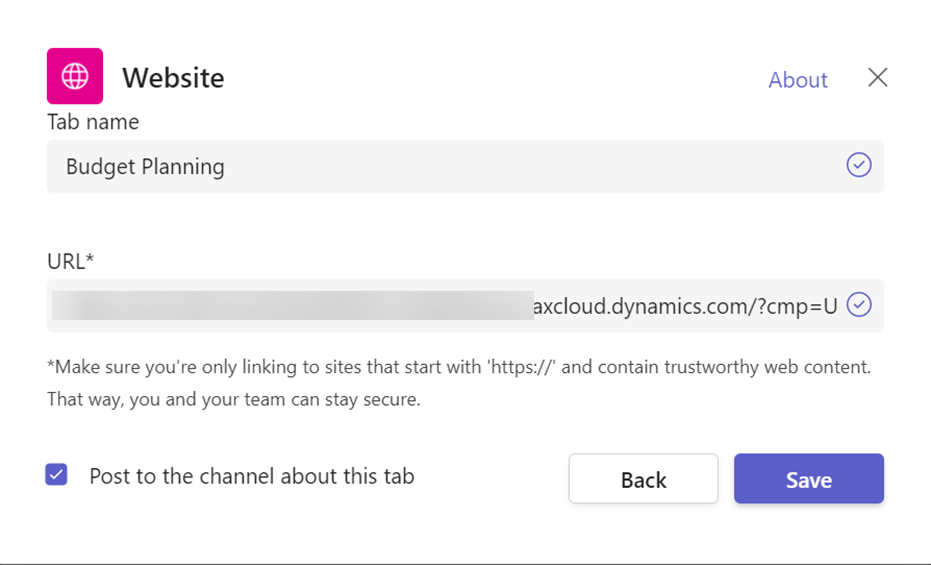The width and height of the screenshot is (931, 565).
Task: Click the axcloud.dynamics.com text in URL field
Action: (x=640, y=306)
